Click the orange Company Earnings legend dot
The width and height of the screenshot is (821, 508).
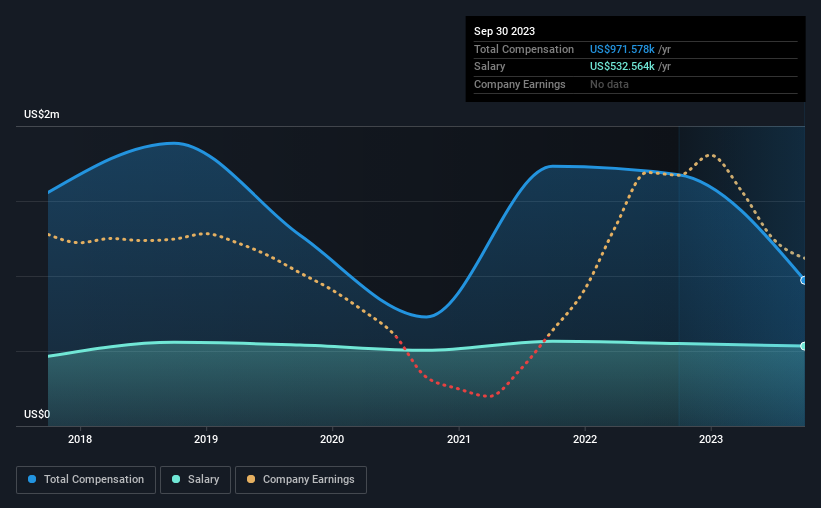coord(251,479)
